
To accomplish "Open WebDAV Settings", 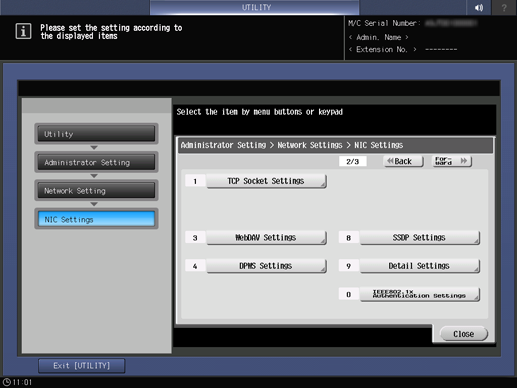I will click(266, 238).
